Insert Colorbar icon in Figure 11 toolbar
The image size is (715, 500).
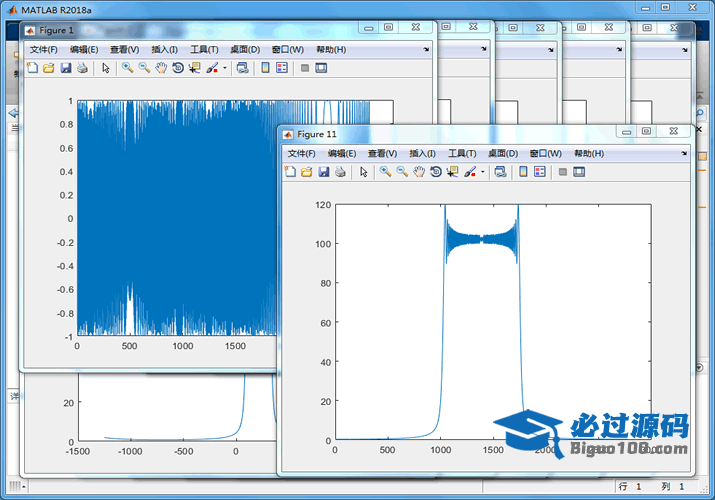pos(523,172)
